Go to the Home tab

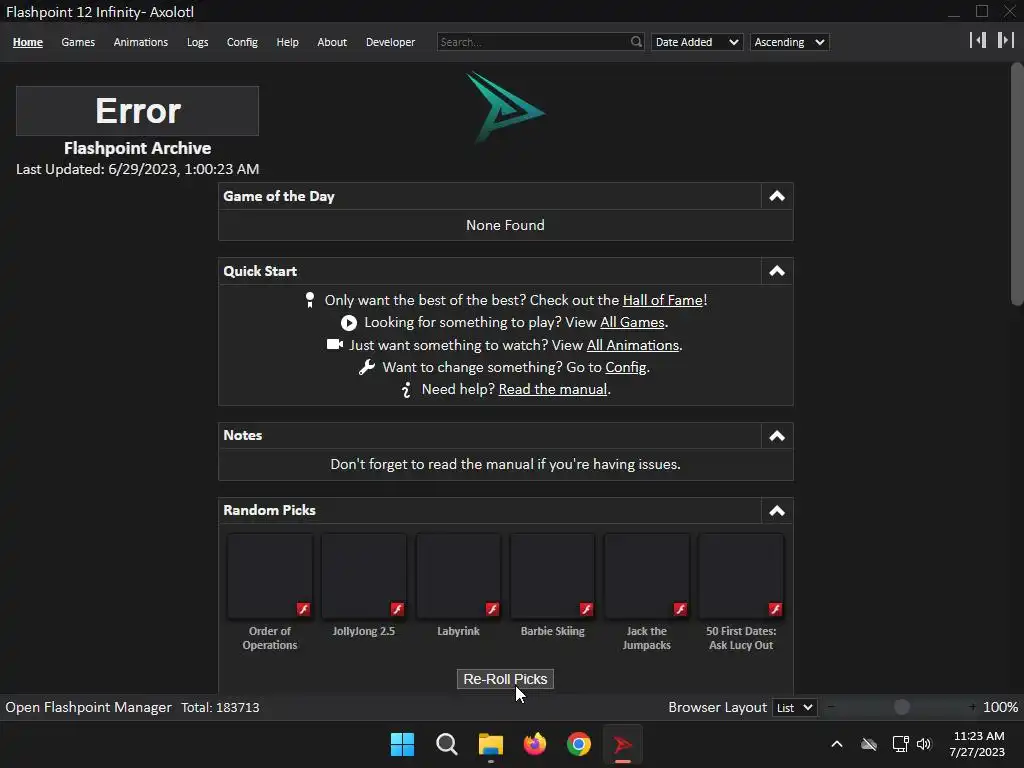27,42
